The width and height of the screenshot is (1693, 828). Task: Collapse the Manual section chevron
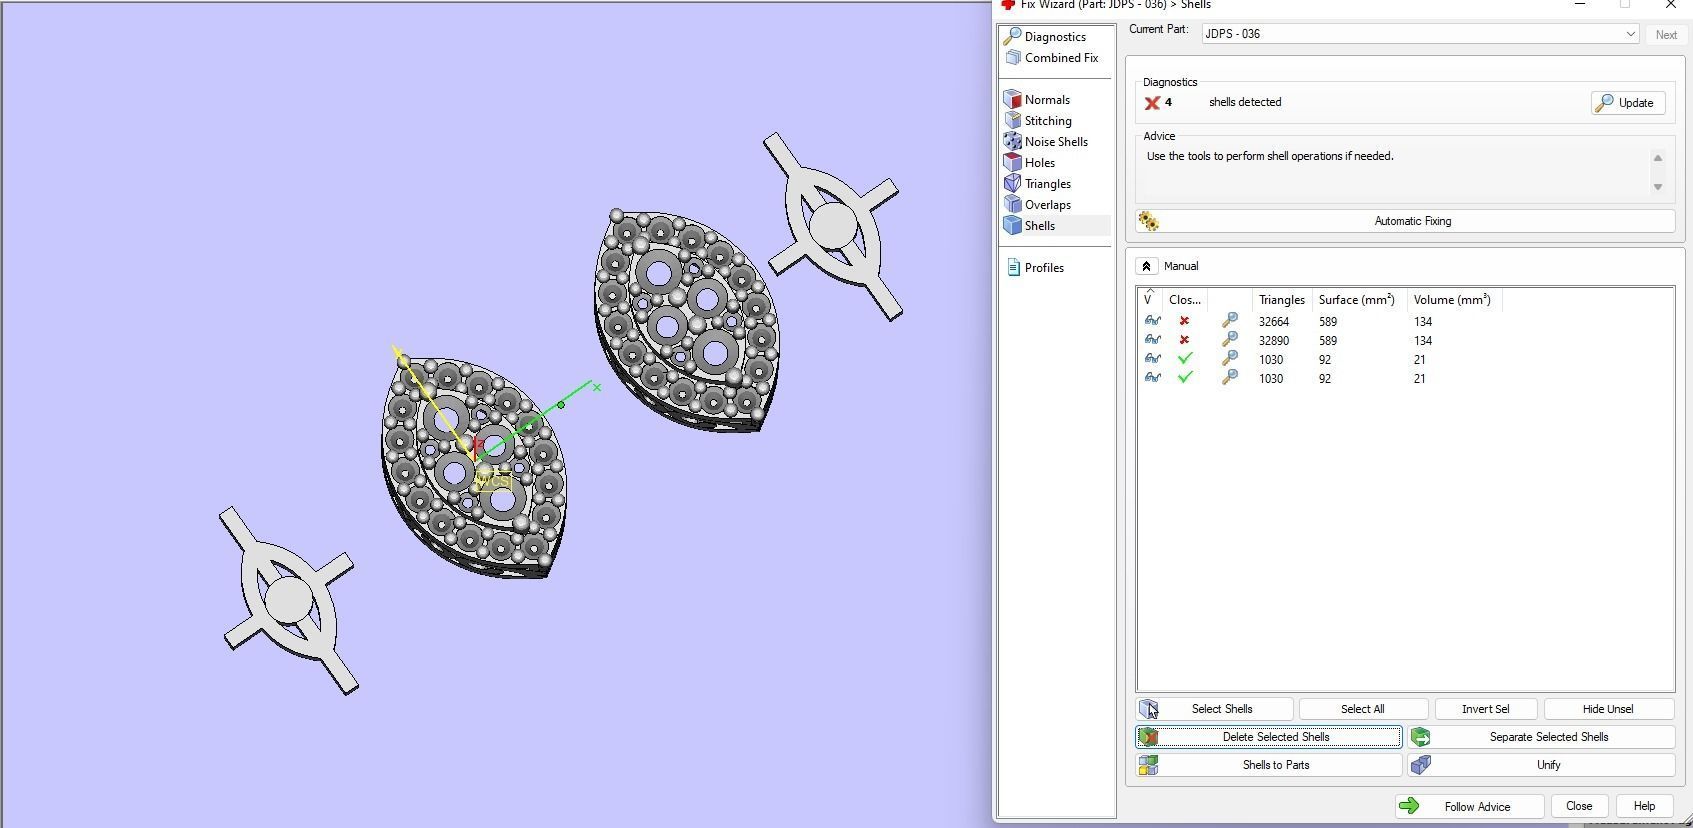(1147, 266)
